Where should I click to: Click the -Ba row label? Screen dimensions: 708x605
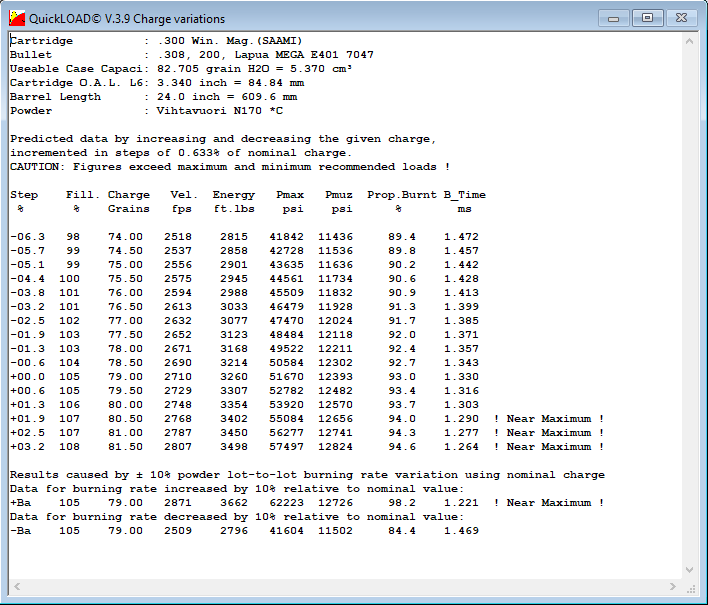tap(20, 531)
